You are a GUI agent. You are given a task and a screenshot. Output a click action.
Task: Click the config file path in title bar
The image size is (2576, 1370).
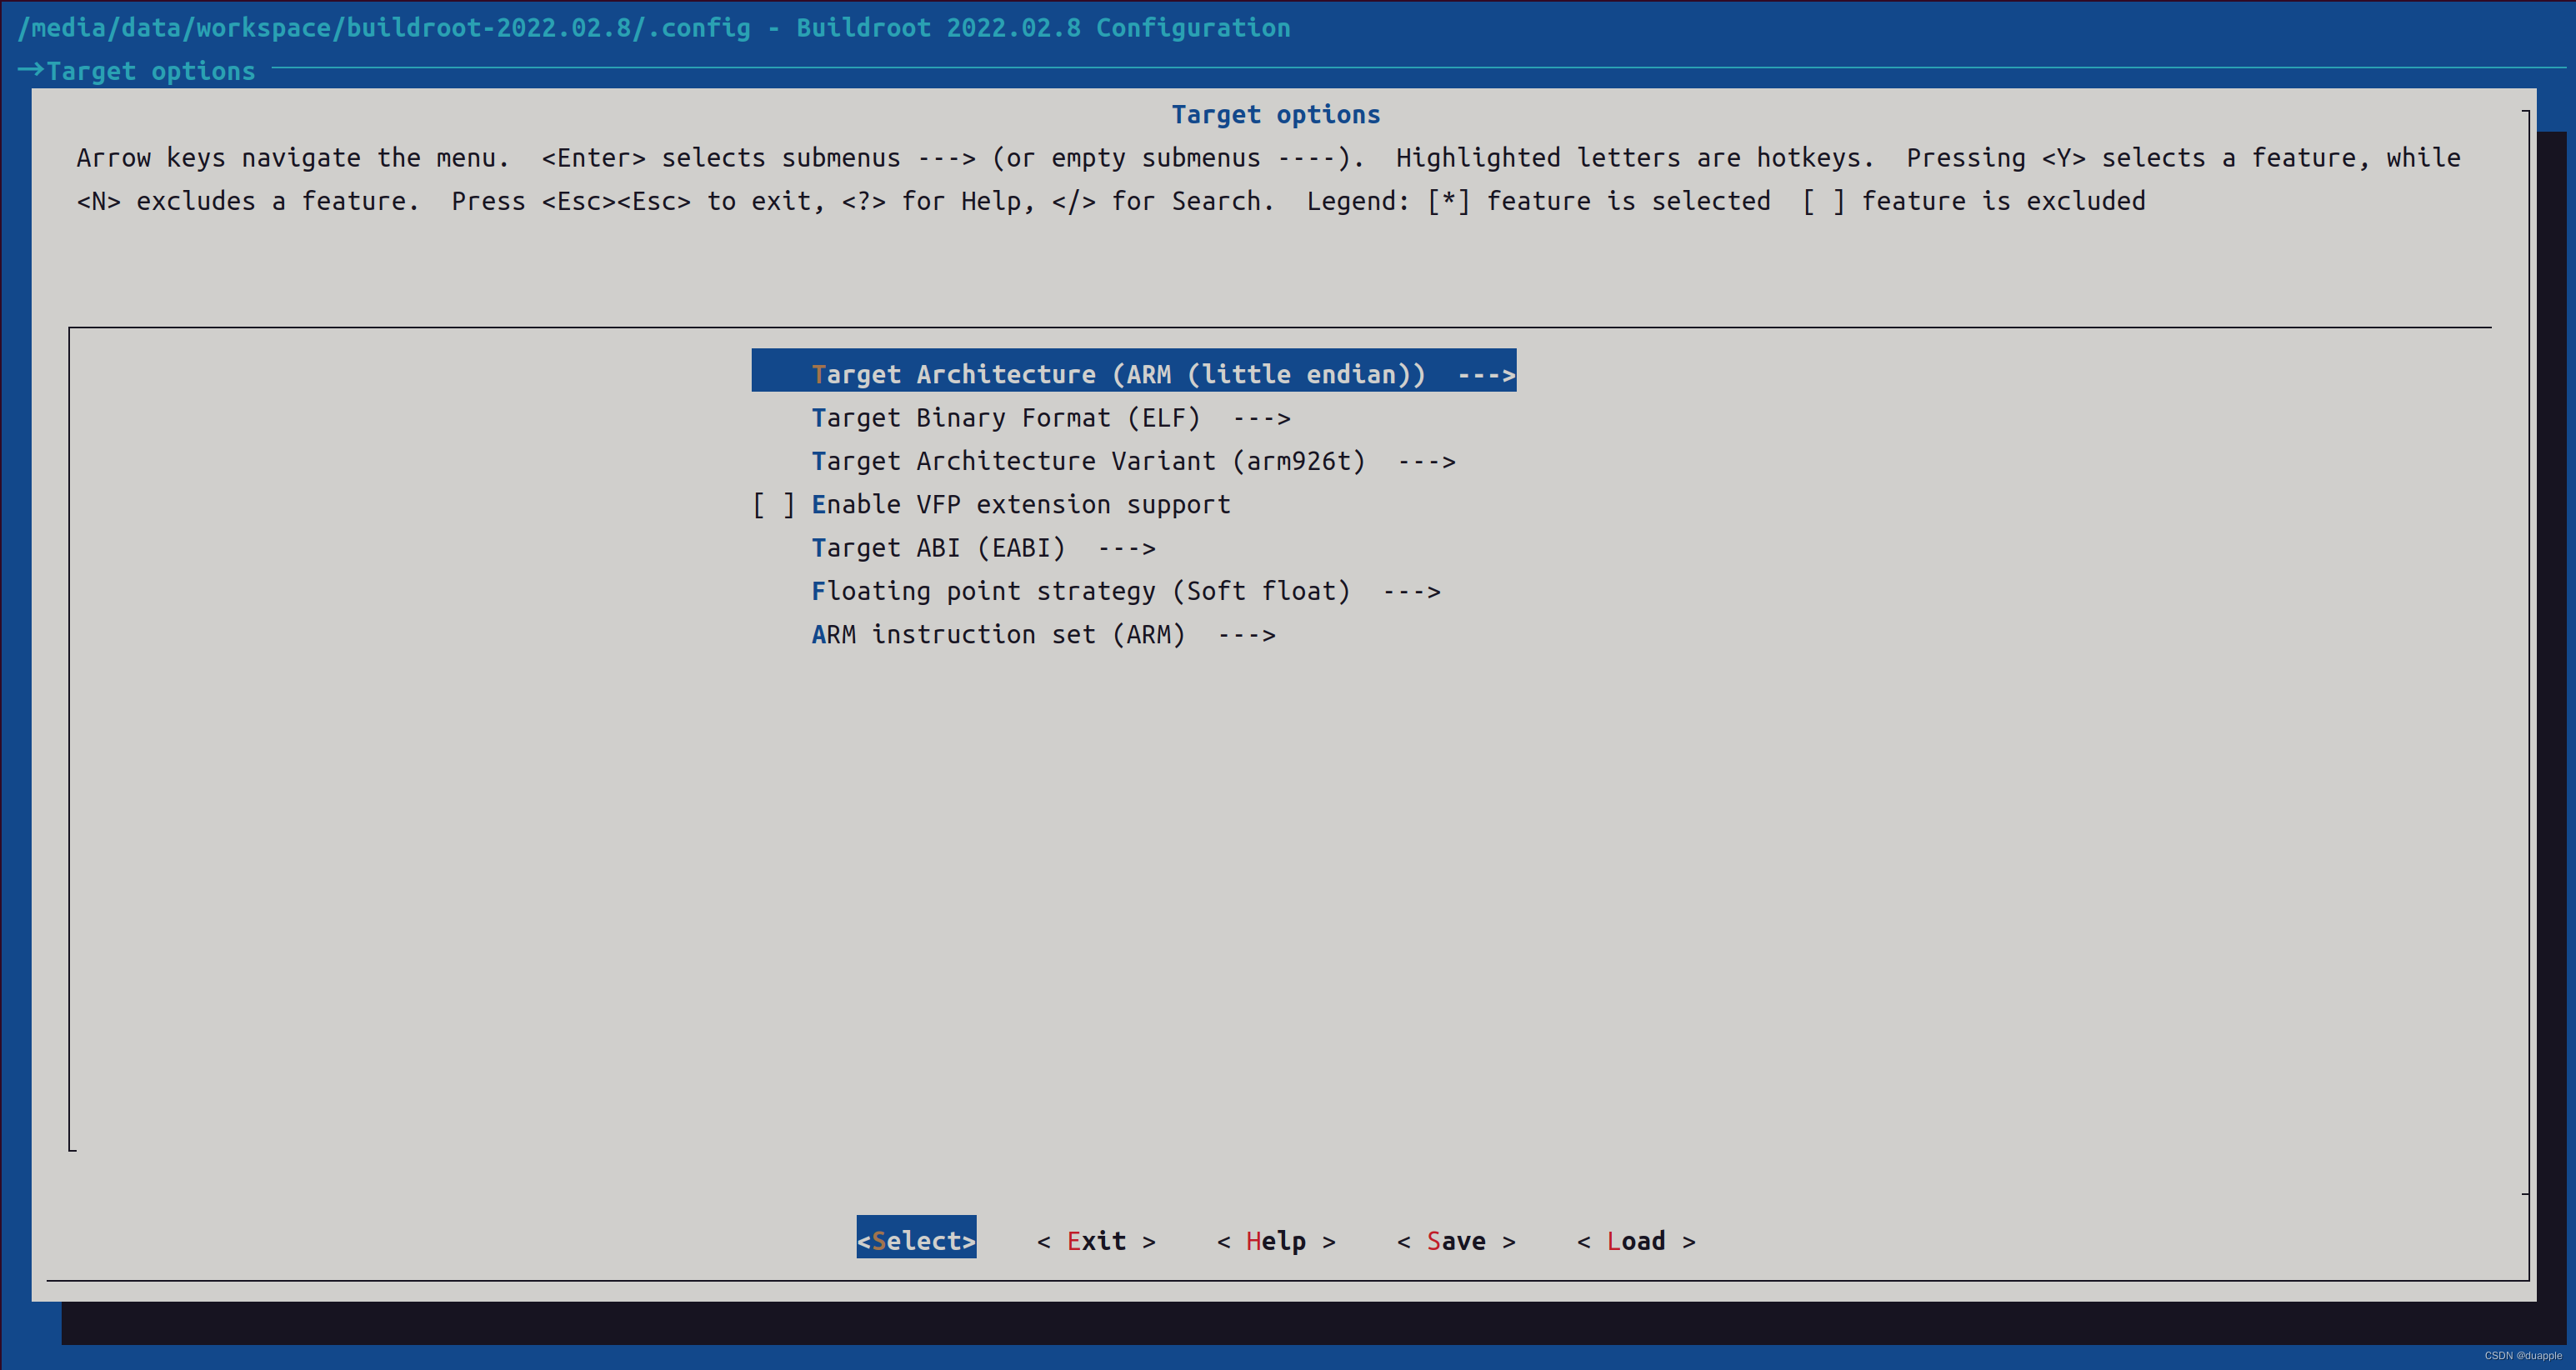[x=384, y=27]
